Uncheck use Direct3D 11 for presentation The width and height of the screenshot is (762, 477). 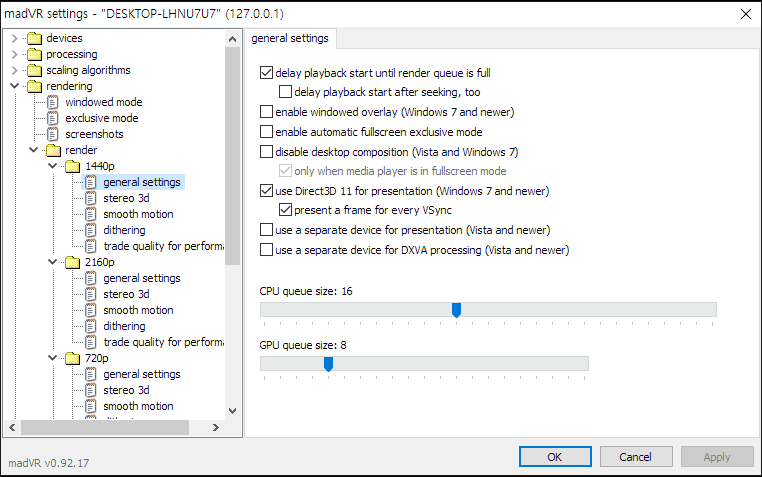pos(266,191)
